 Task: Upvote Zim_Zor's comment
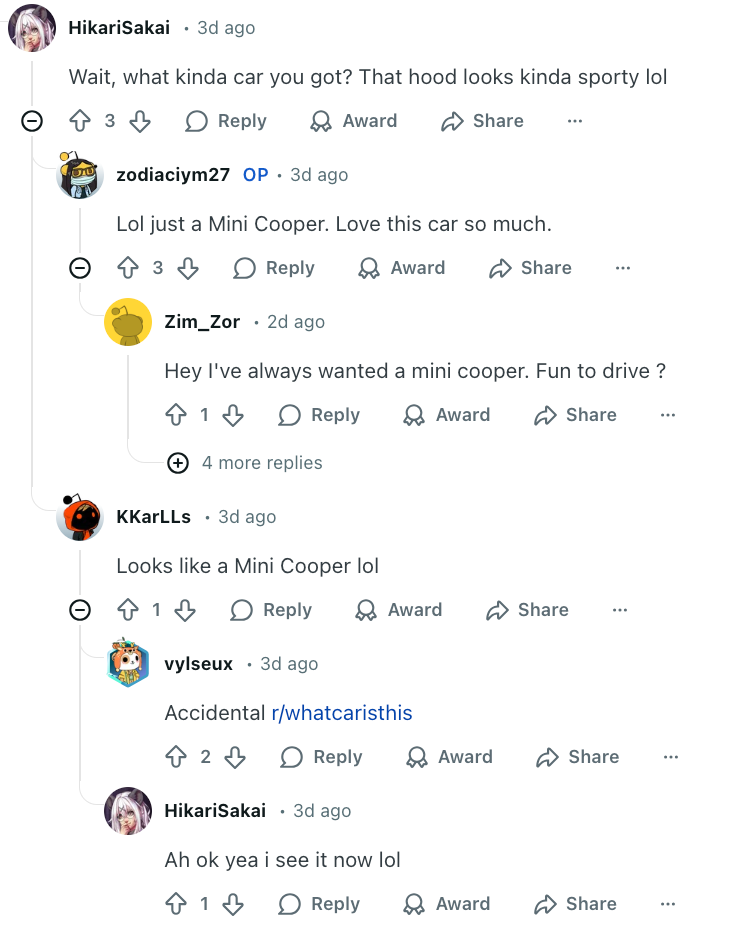(176, 415)
